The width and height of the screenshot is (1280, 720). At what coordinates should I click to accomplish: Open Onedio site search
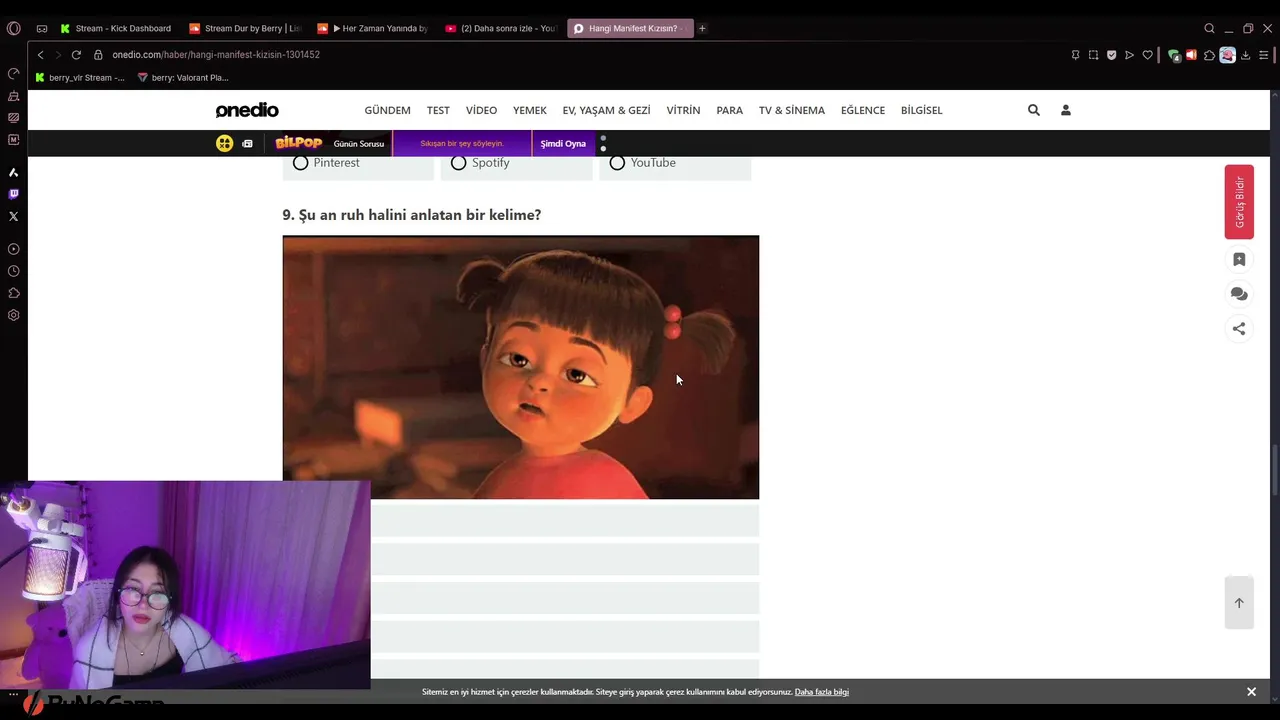tap(1034, 110)
